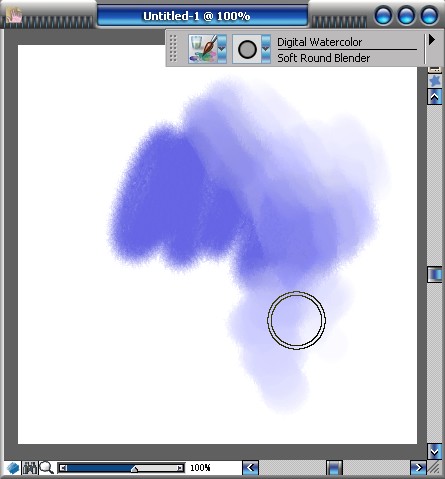Viewport: 445px width, 479px height.
Task: Click the vertical scrollbar up arrow
Action: 435,97
